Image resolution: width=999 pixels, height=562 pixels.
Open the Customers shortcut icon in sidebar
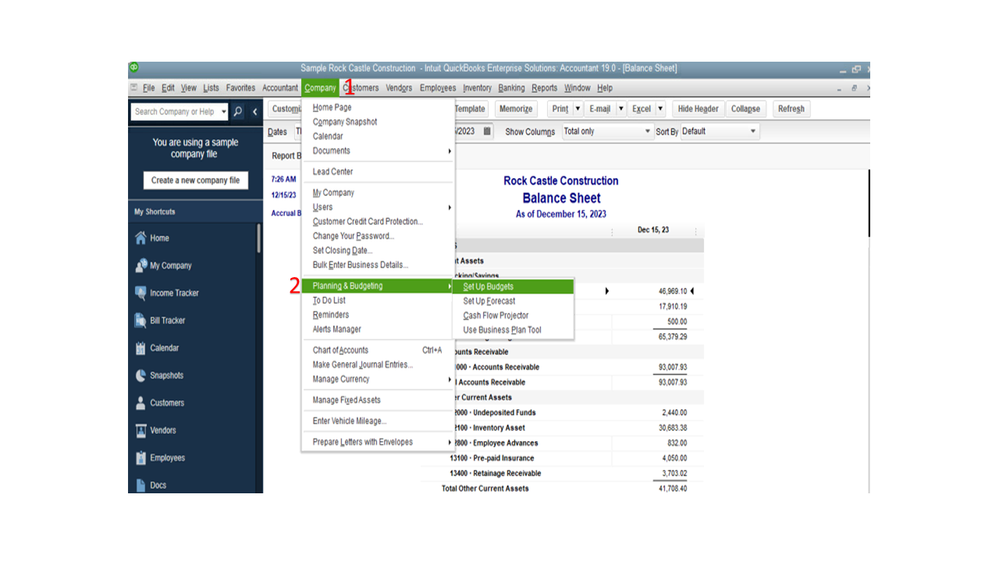coord(141,403)
